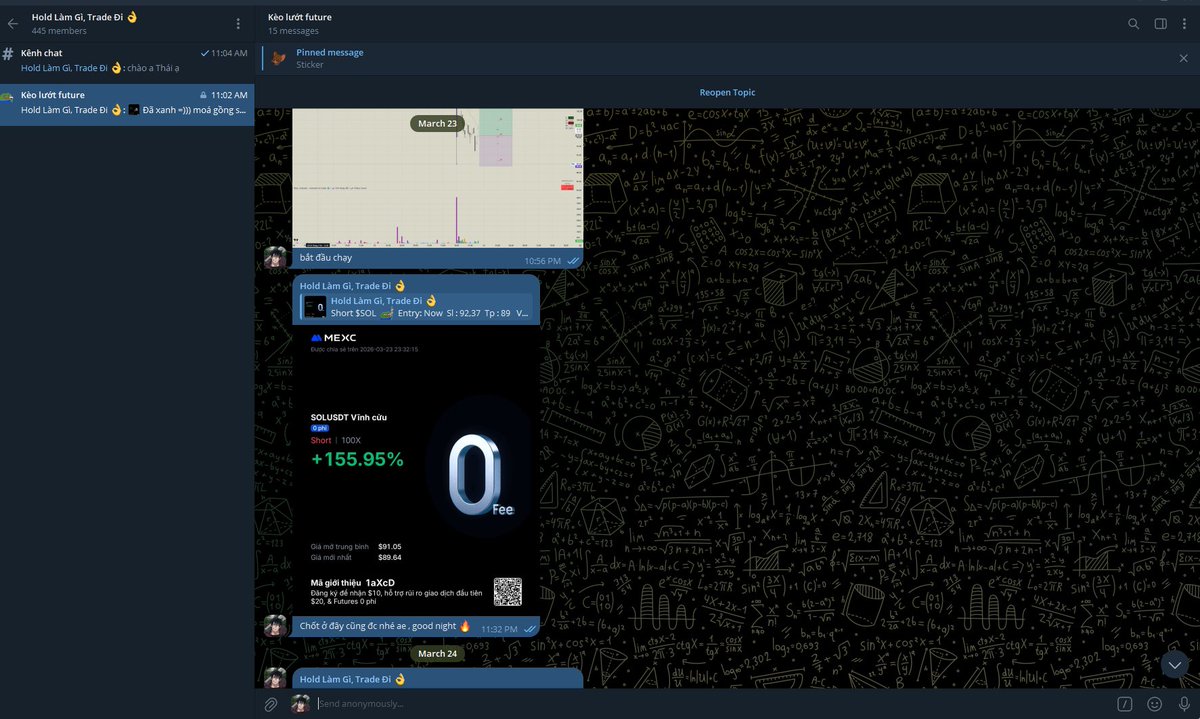The height and width of the screenshot is (719, 1200).
Task: Close the pinned message bar
Action: (x=1184, y=58)
